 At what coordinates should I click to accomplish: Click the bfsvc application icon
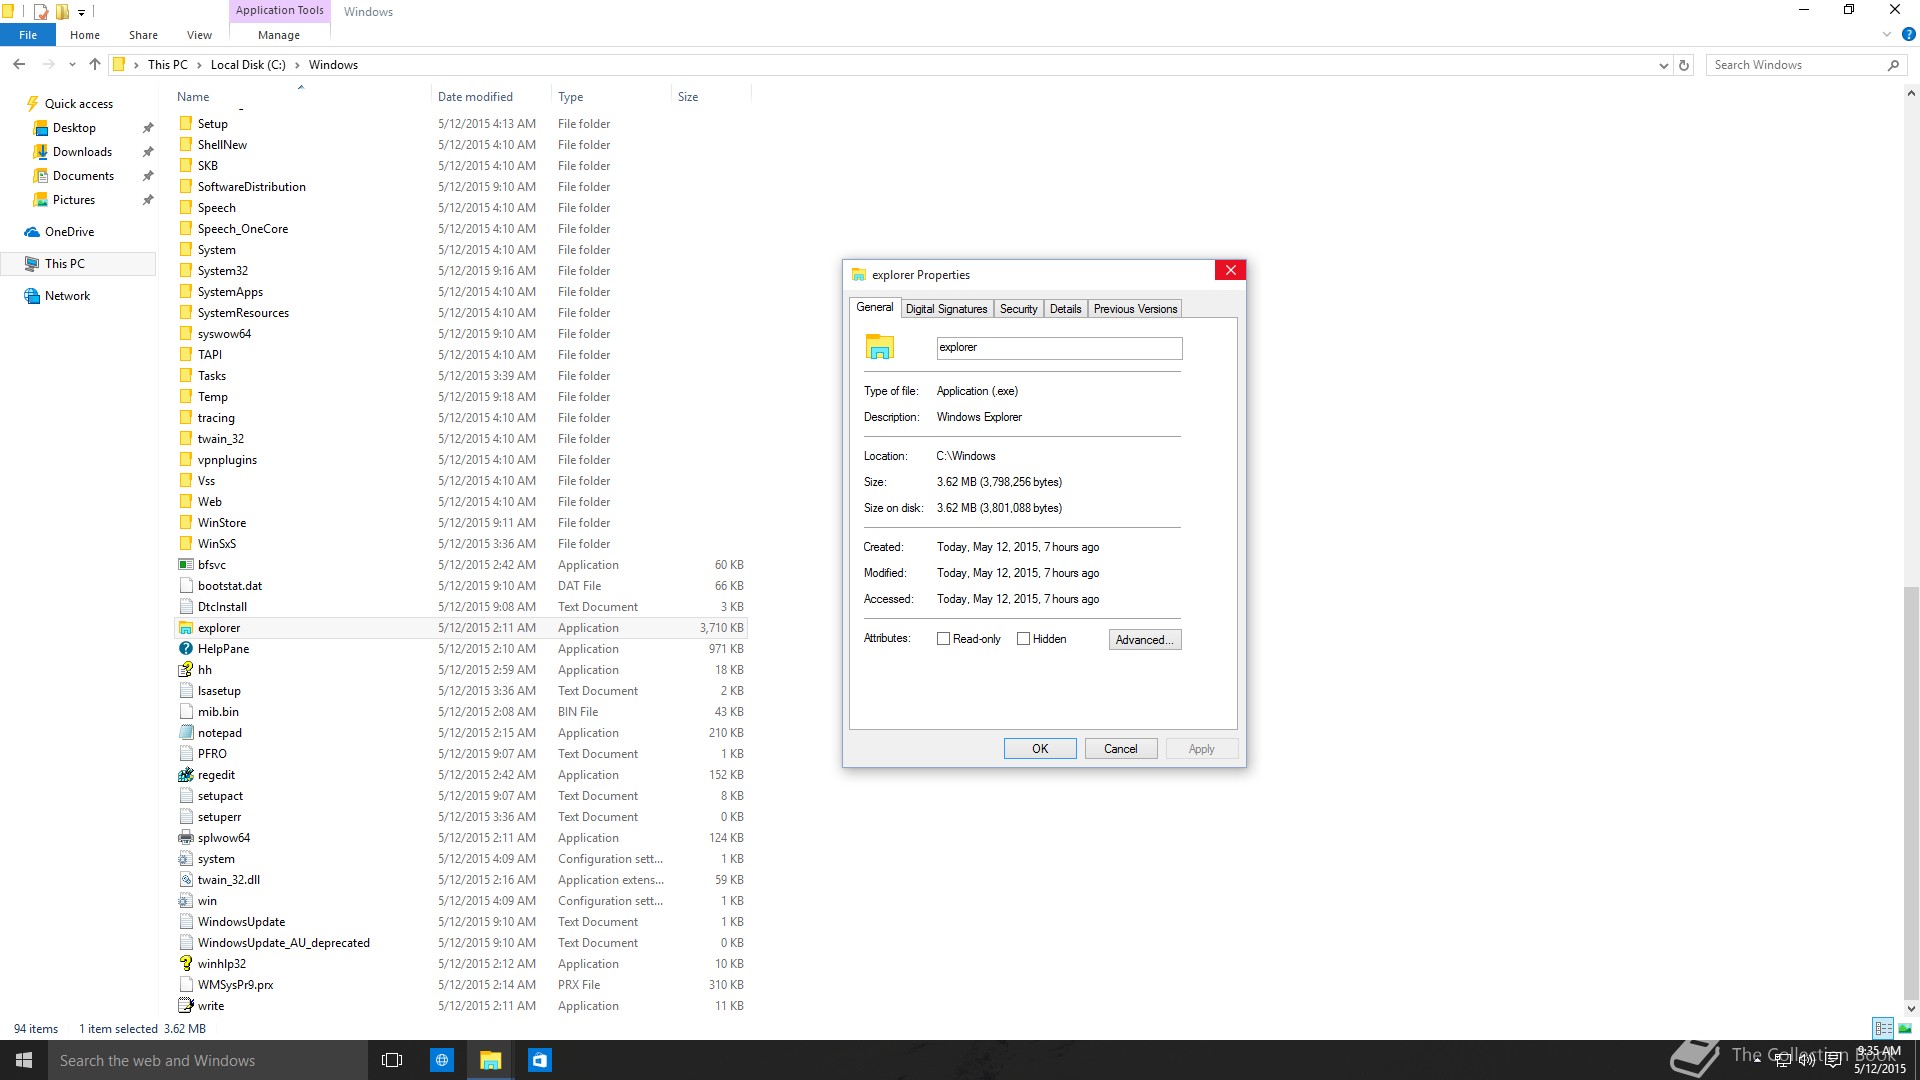click(185, 565)
